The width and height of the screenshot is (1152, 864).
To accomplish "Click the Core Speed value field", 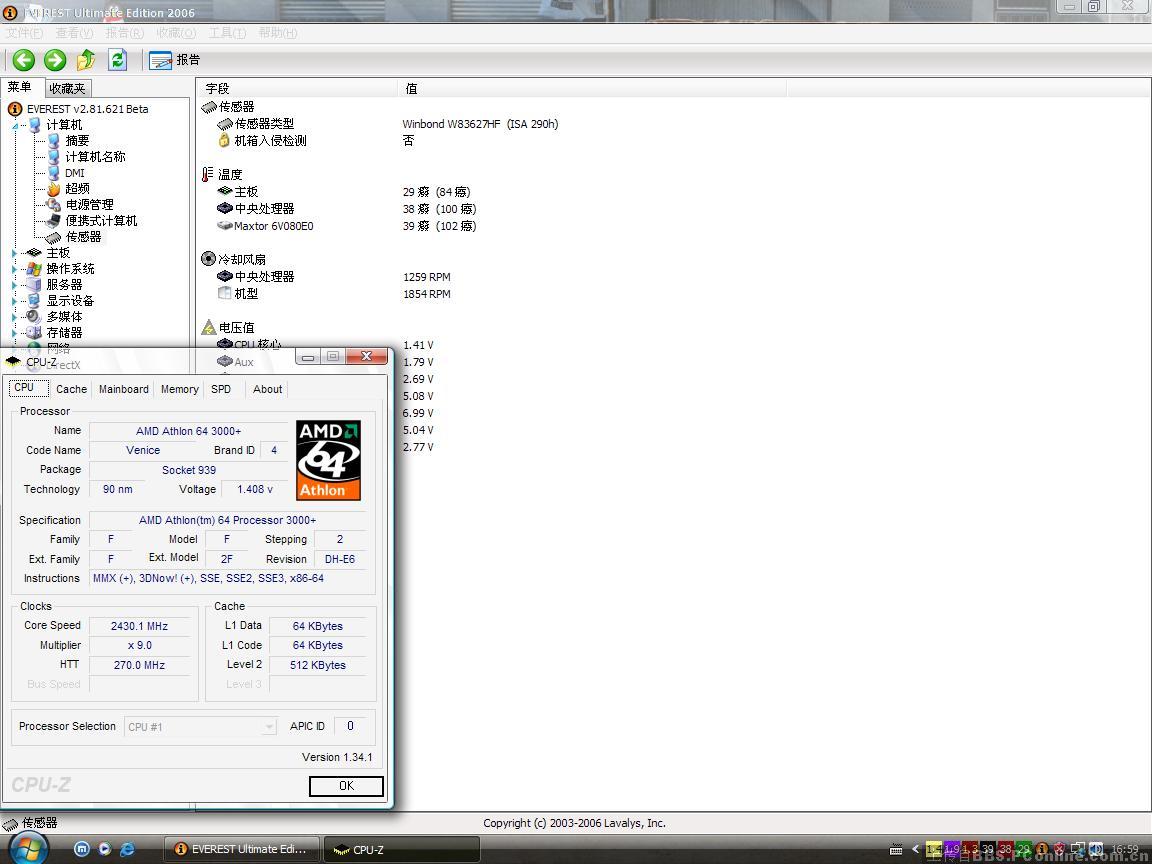I will (139, 626).
